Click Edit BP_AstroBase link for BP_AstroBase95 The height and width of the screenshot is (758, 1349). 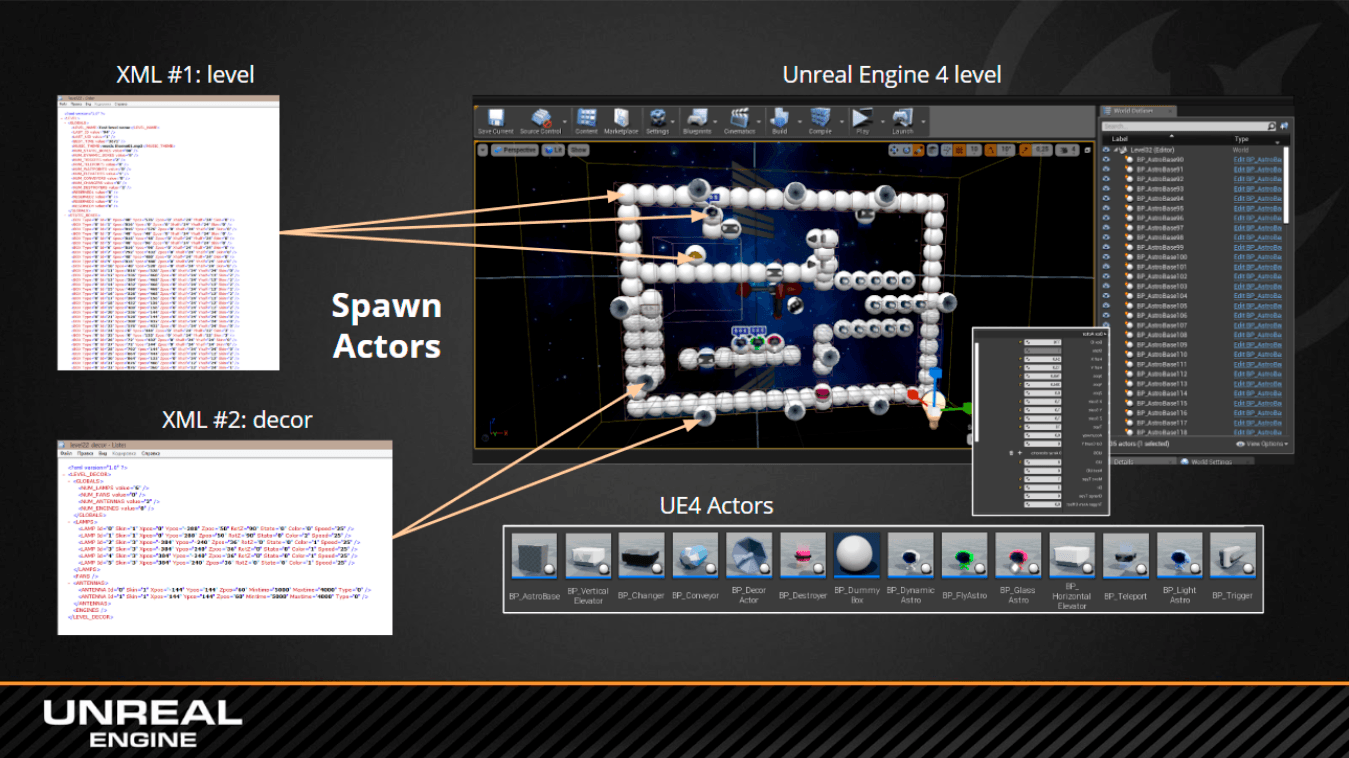tap(1258, 208)
